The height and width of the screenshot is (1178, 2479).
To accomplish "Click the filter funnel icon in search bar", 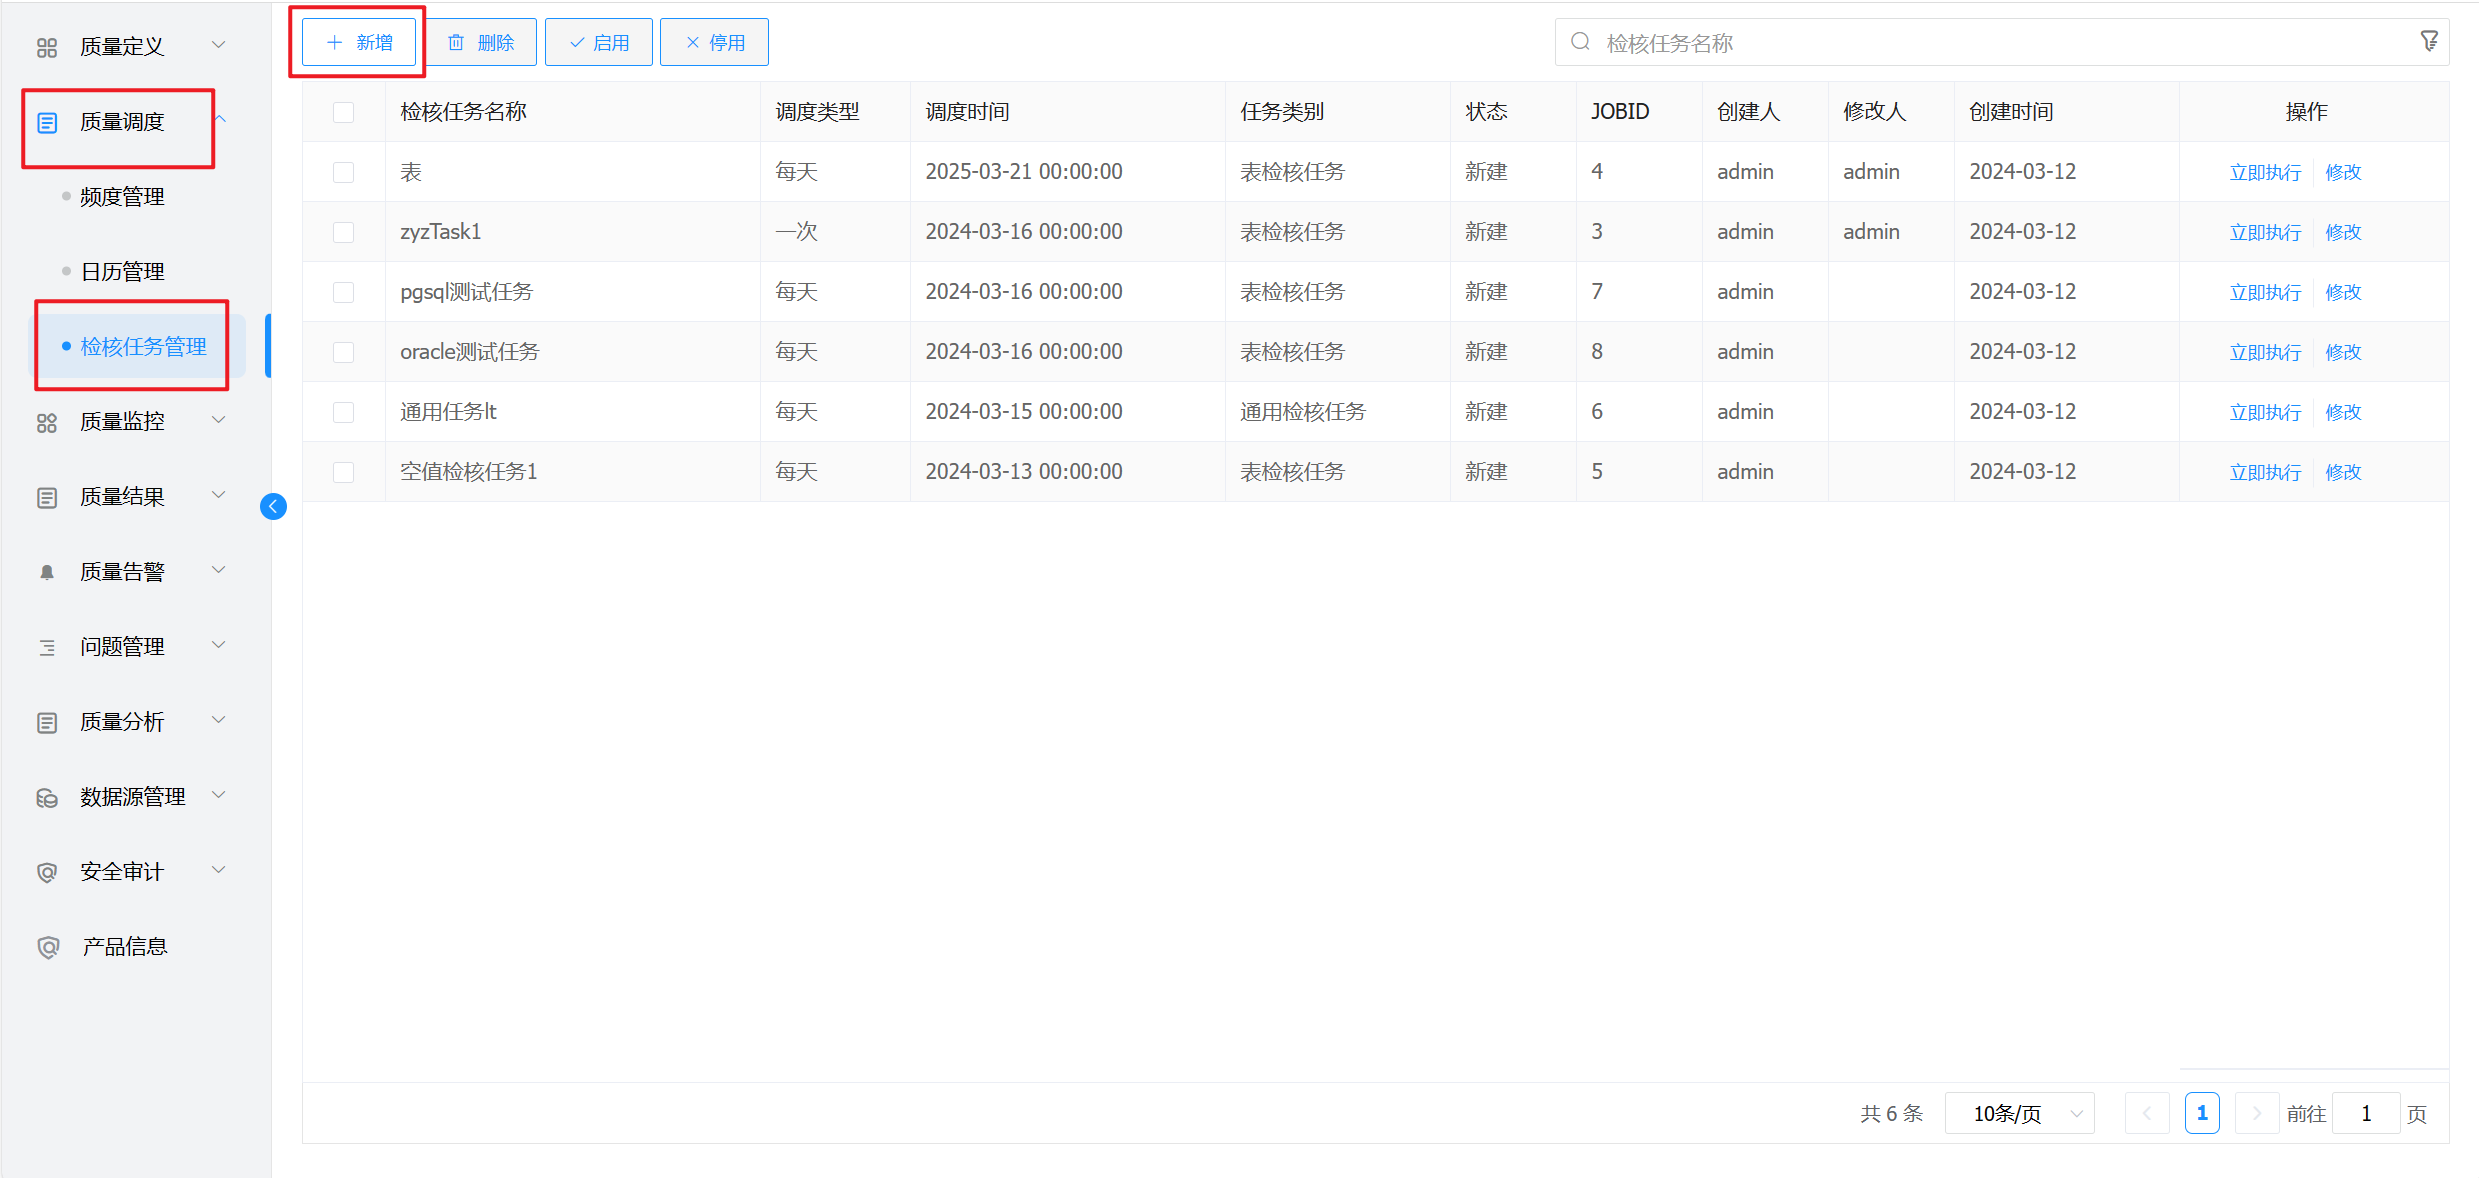I will tap(2429, 41).
